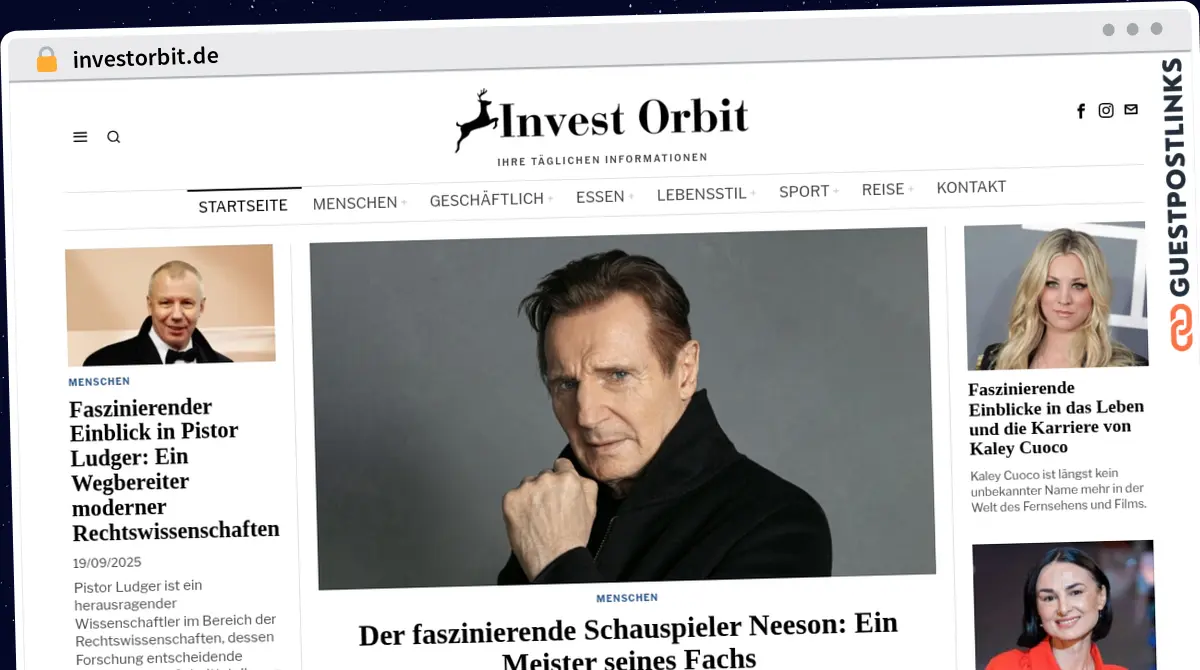The image size is (1200, 670).
Task: Open the Sport navigation menu
Action: pyautogui.click(x=809, y=191)
